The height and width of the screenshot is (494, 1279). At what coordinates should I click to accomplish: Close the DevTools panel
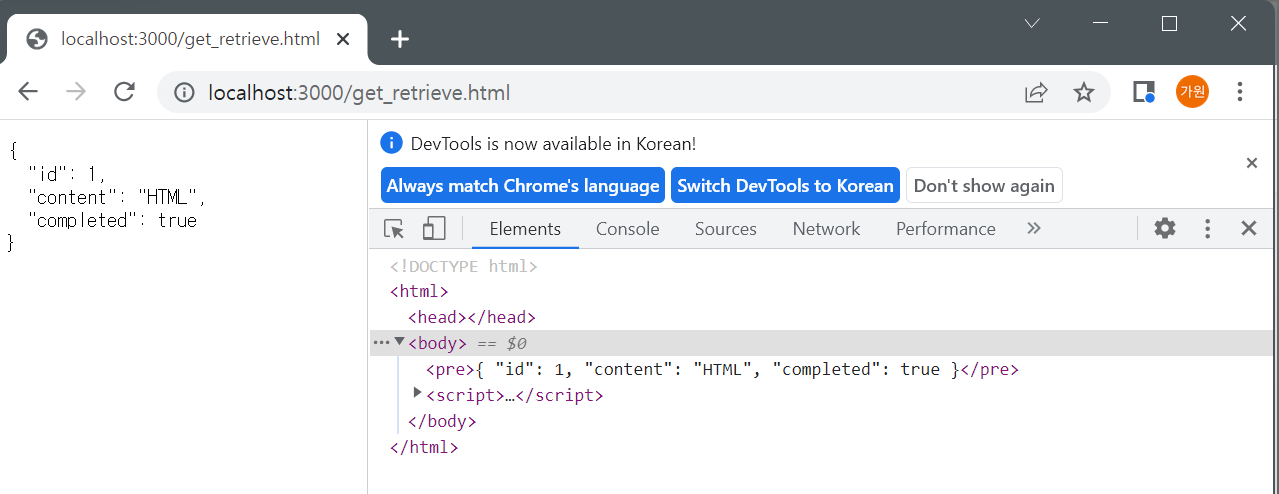(1249, 228)
